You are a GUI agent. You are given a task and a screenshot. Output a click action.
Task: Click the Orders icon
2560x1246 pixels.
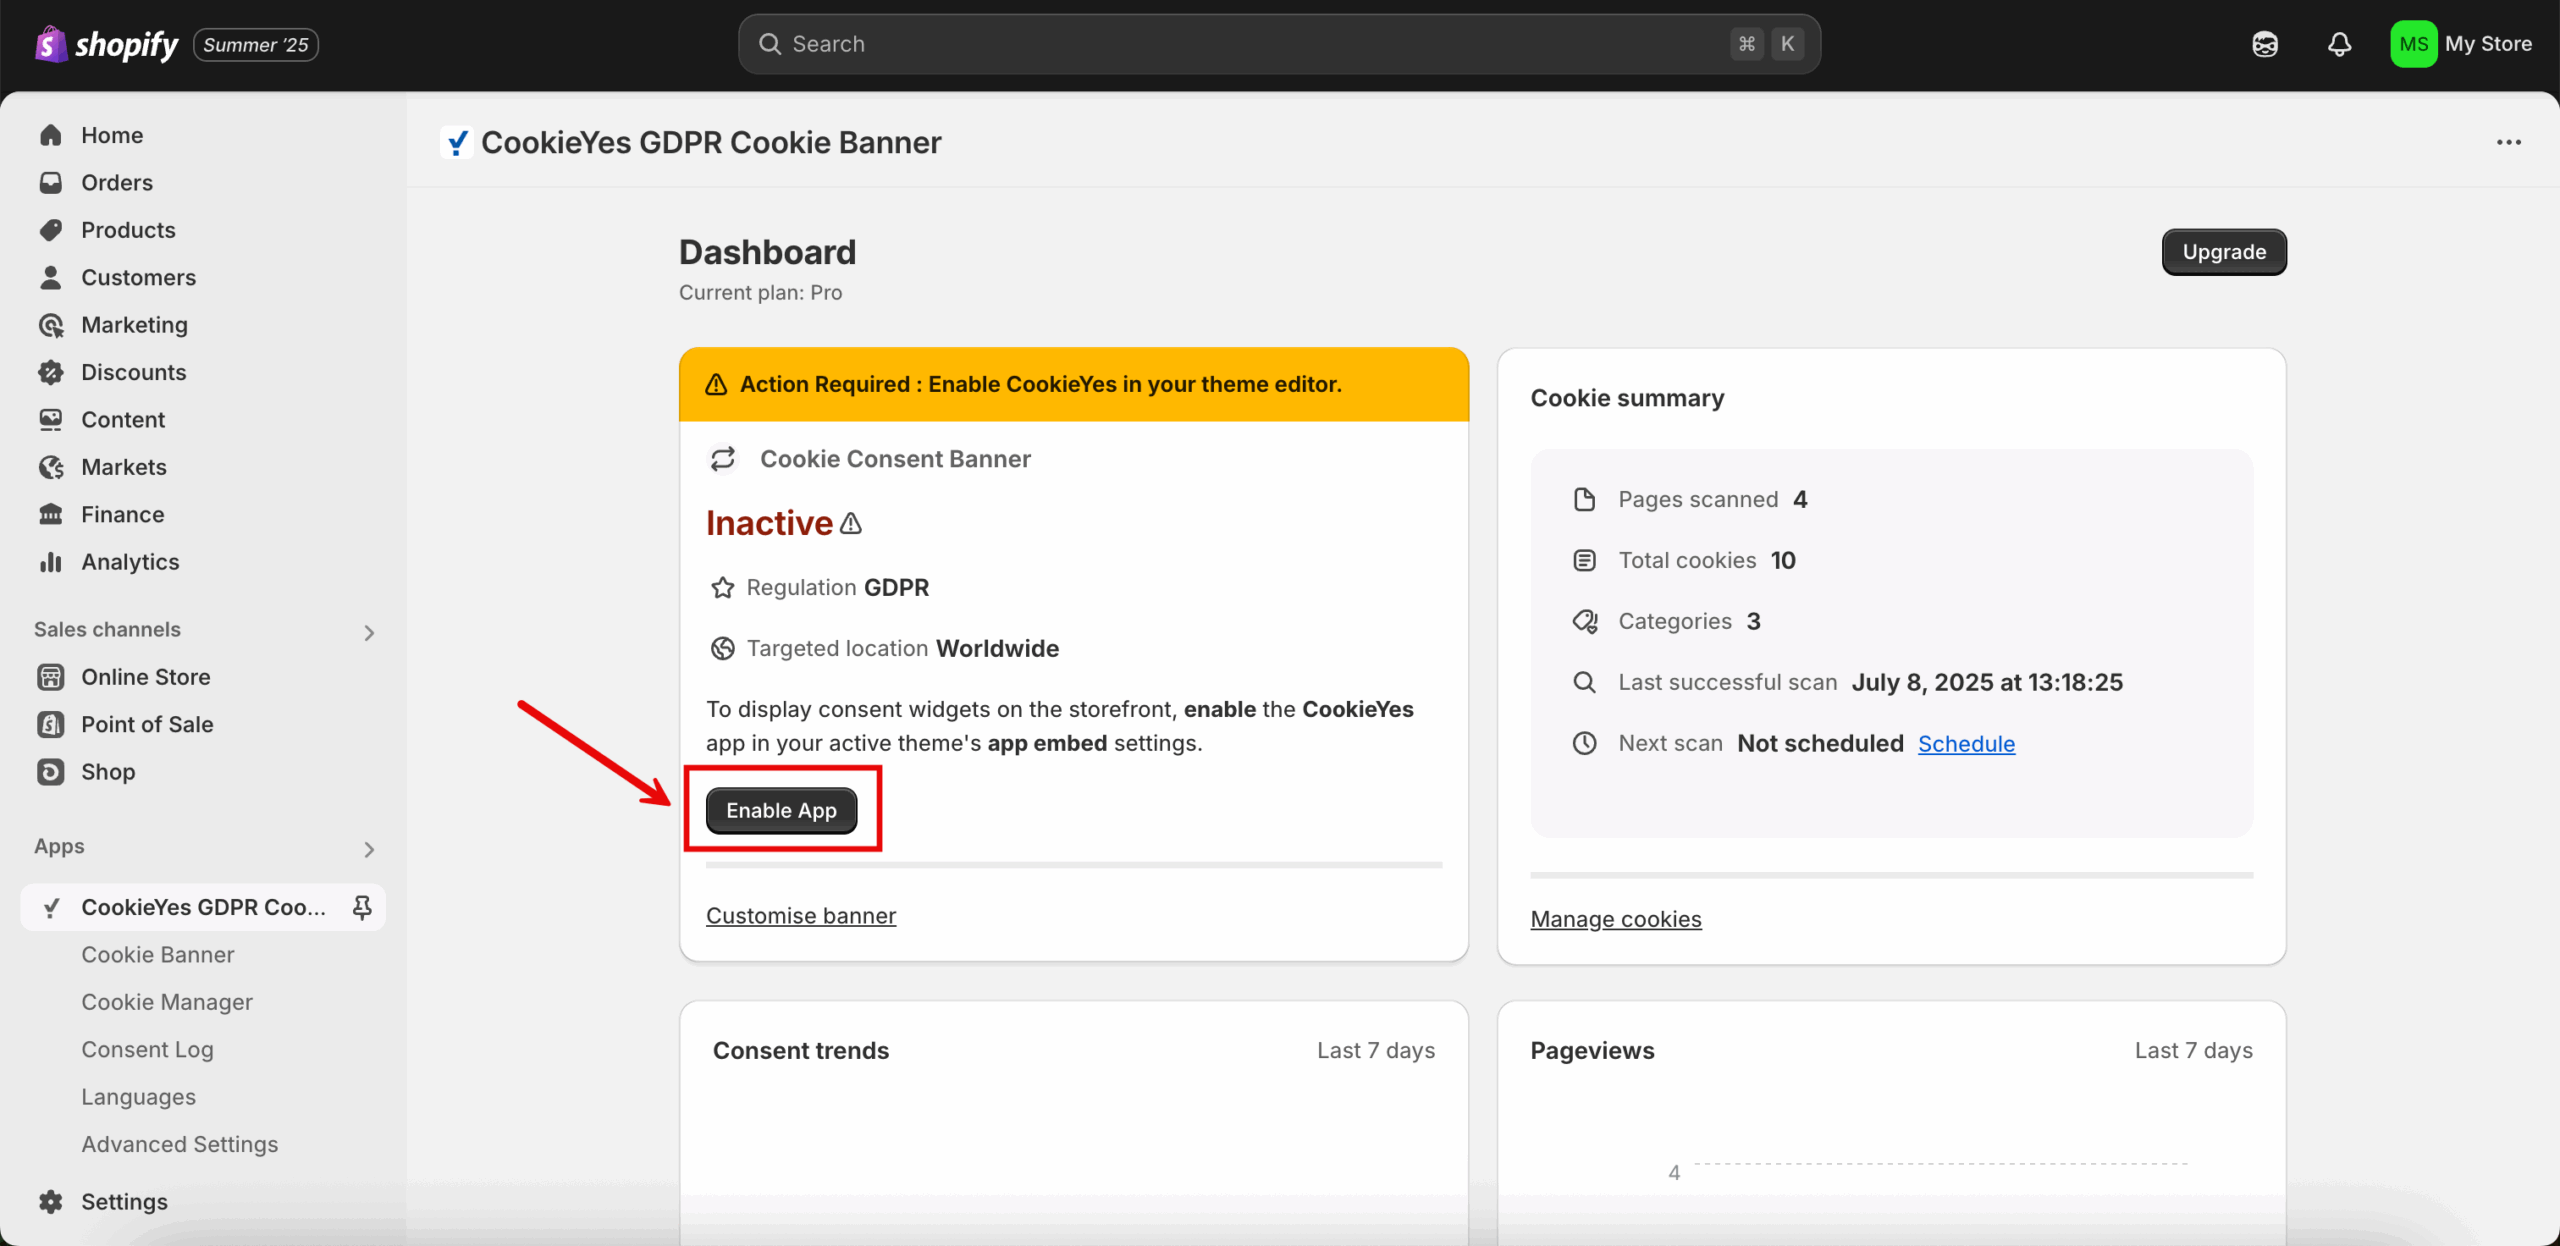click(x=51, y=182)
